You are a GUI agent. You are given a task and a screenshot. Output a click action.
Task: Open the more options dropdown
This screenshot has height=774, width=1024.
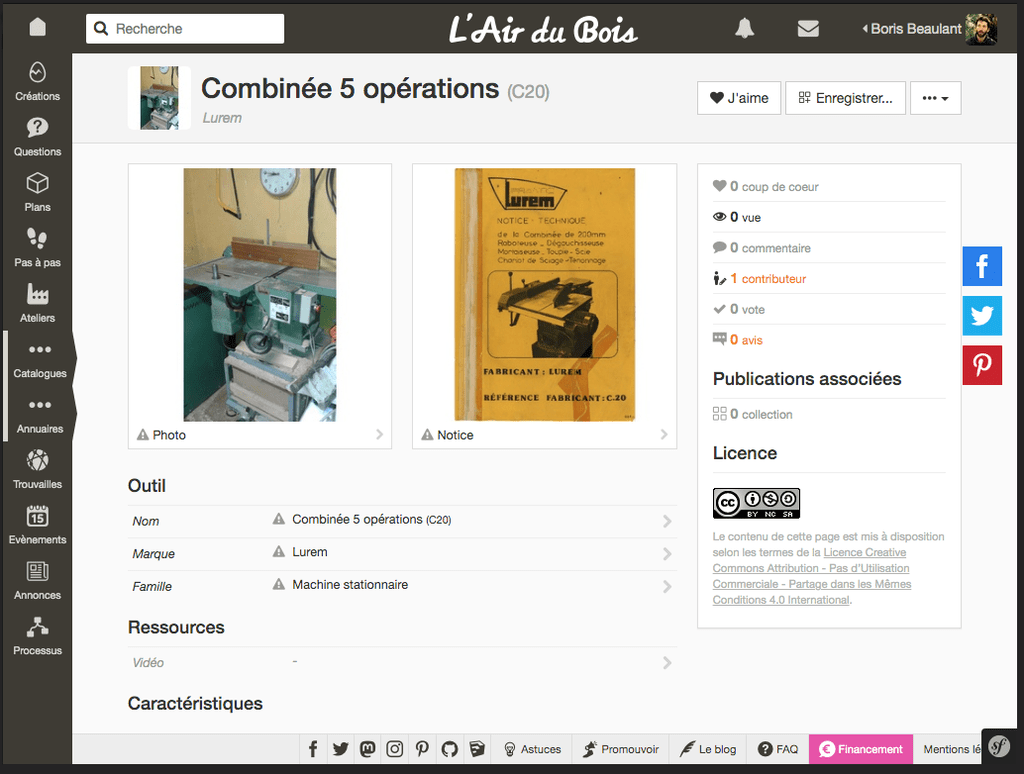click(935, 98)
